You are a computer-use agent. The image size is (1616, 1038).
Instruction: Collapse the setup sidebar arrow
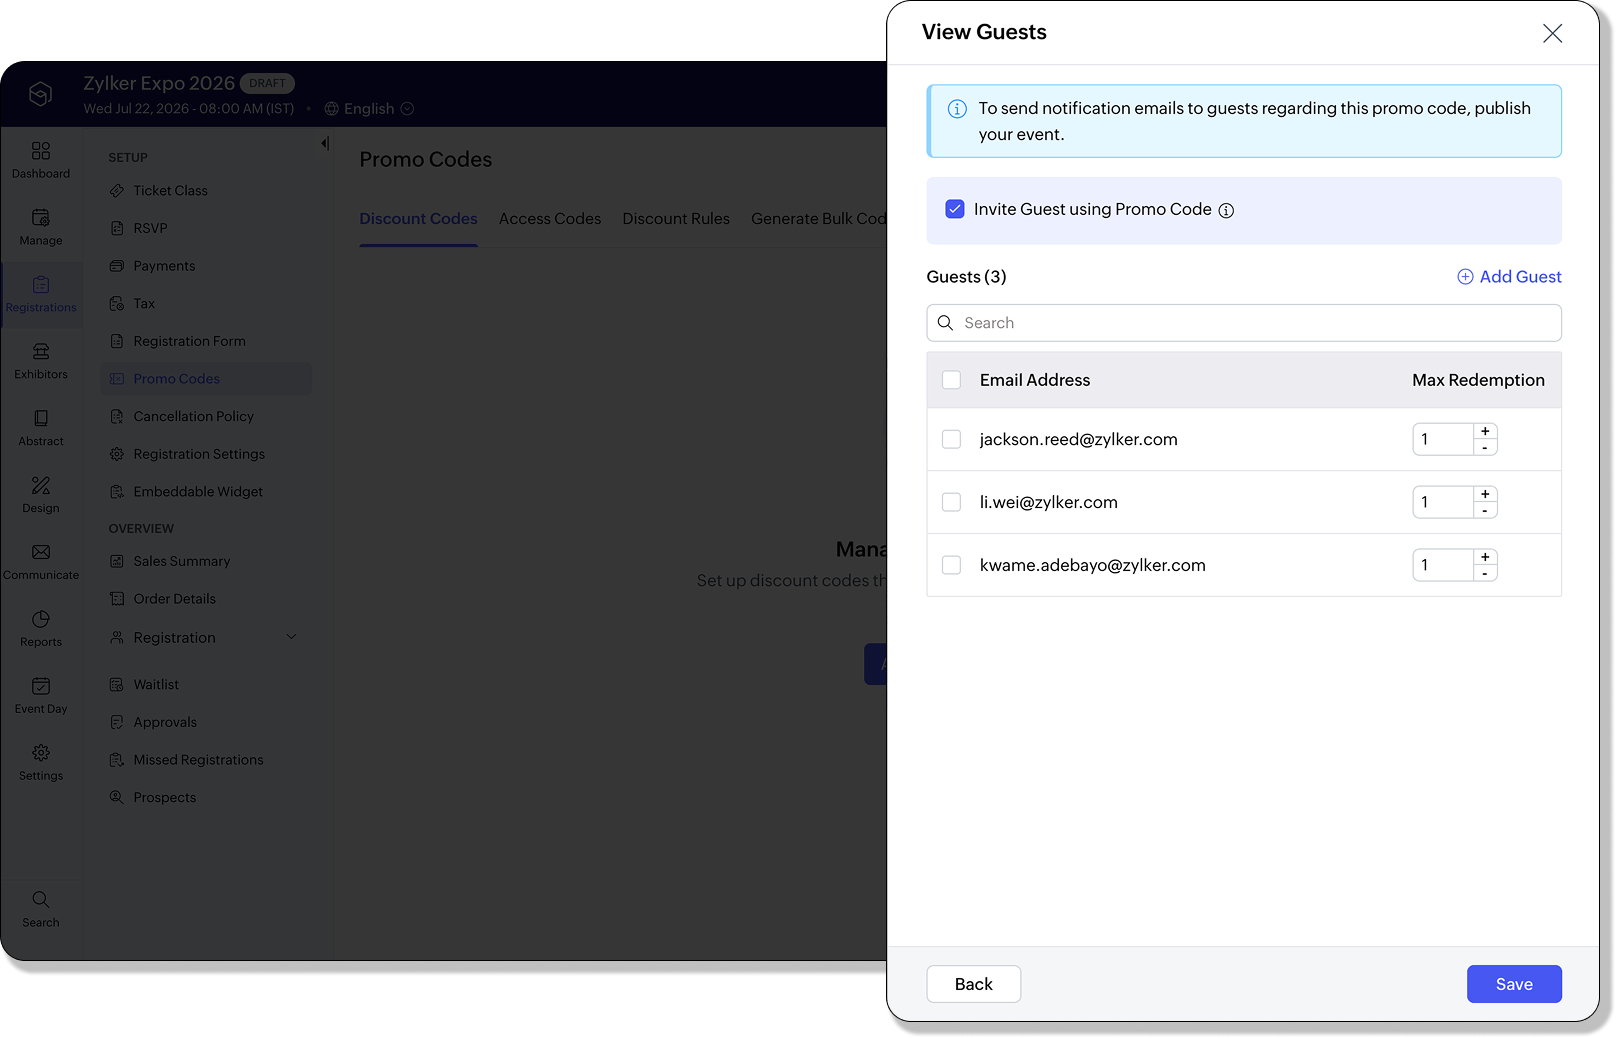pos(325,144)
